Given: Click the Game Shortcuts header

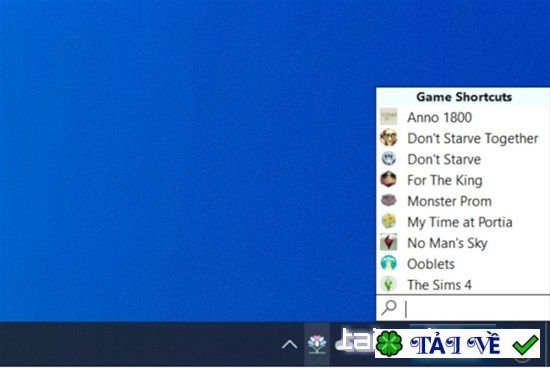Looking at the screenshot, I should click(464, 97).
